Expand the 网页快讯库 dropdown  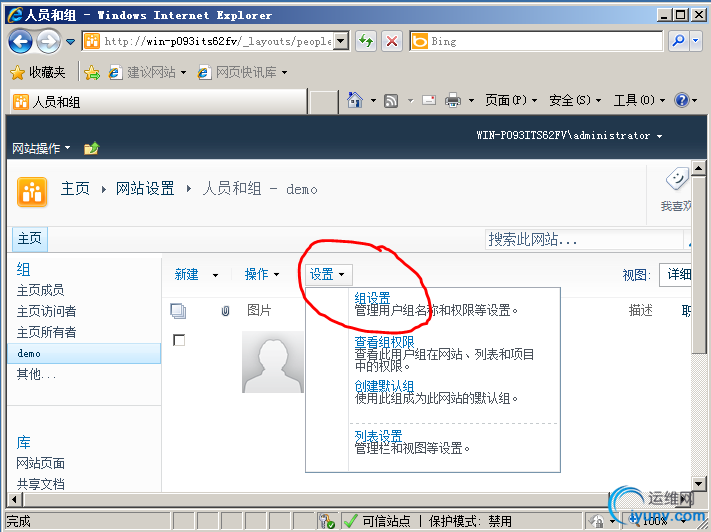click(x=284, y=72)
